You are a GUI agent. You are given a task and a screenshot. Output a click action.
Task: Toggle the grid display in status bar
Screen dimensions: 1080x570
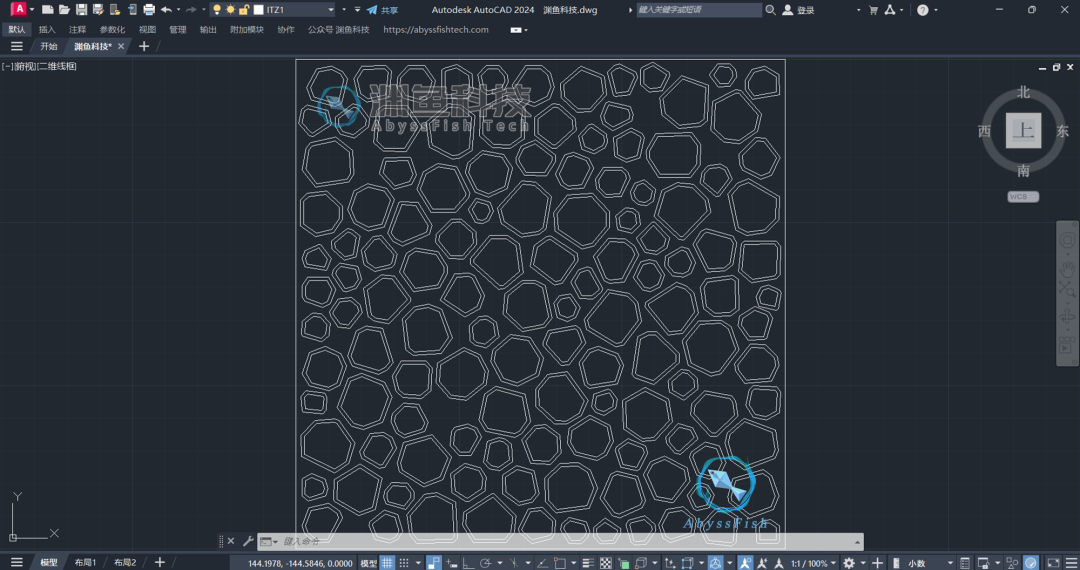click(x=388, y=562)
